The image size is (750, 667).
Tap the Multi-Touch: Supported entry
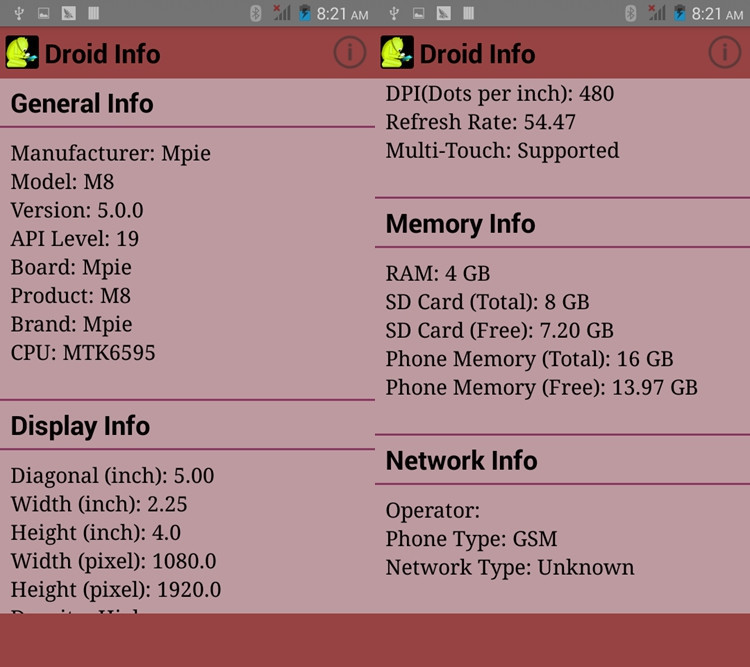[503, 151]
